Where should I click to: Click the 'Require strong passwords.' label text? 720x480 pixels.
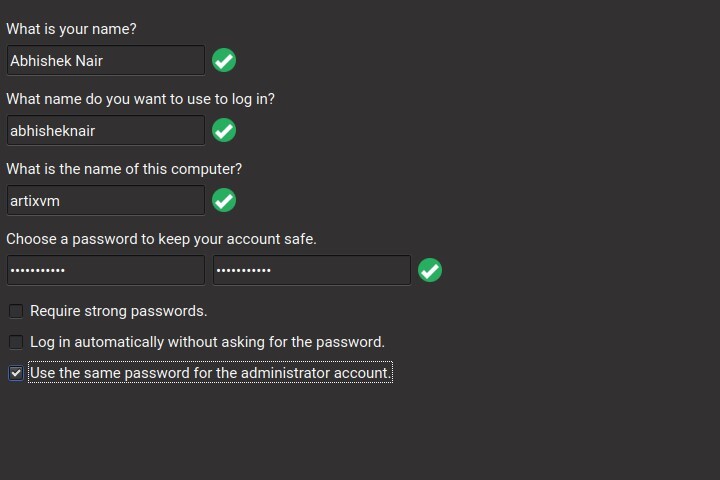pos(118,311)
